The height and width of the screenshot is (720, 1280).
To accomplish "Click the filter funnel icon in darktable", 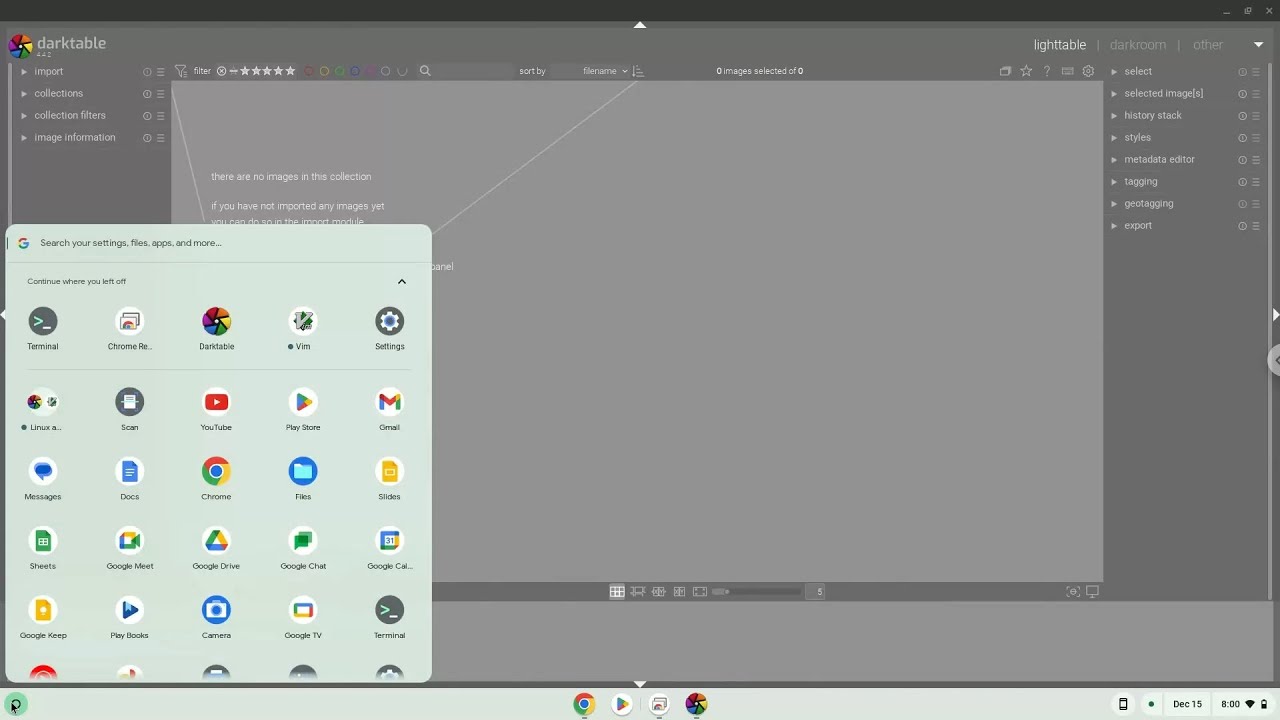I will (x=181, y=71).
